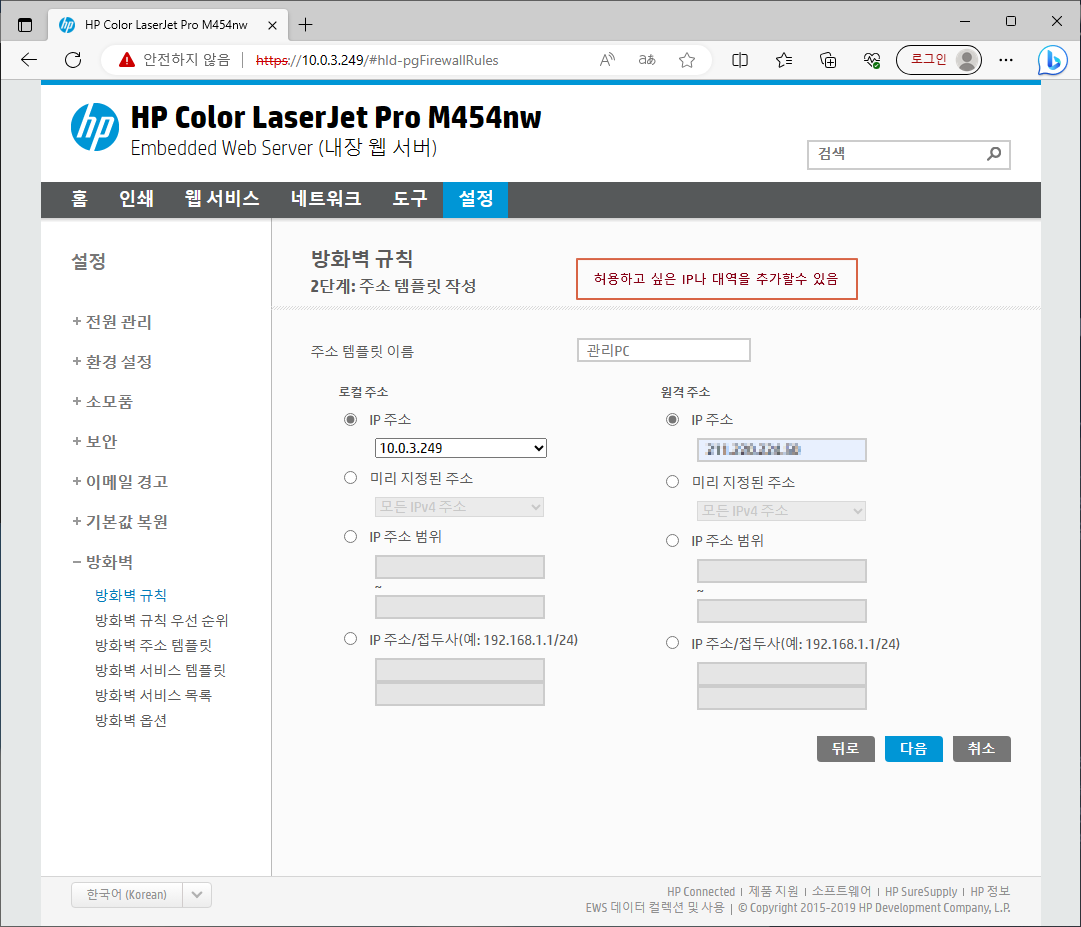Viewport: 1081px width, 927px height.
Task: Open the 제품 지원 footer link
Action: 773,891
